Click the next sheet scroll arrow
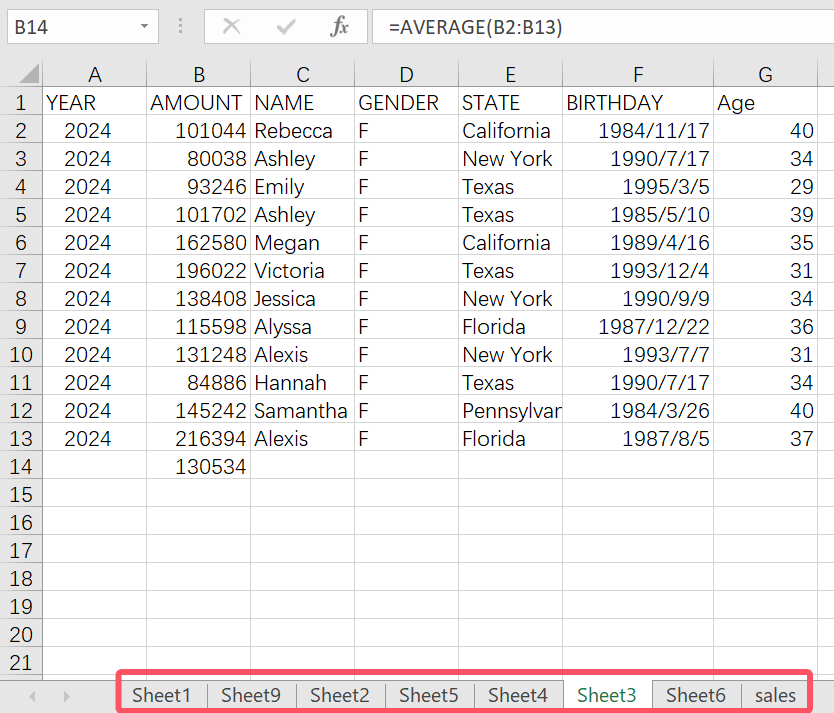The image size is (834, 713). tap(67, 696)
